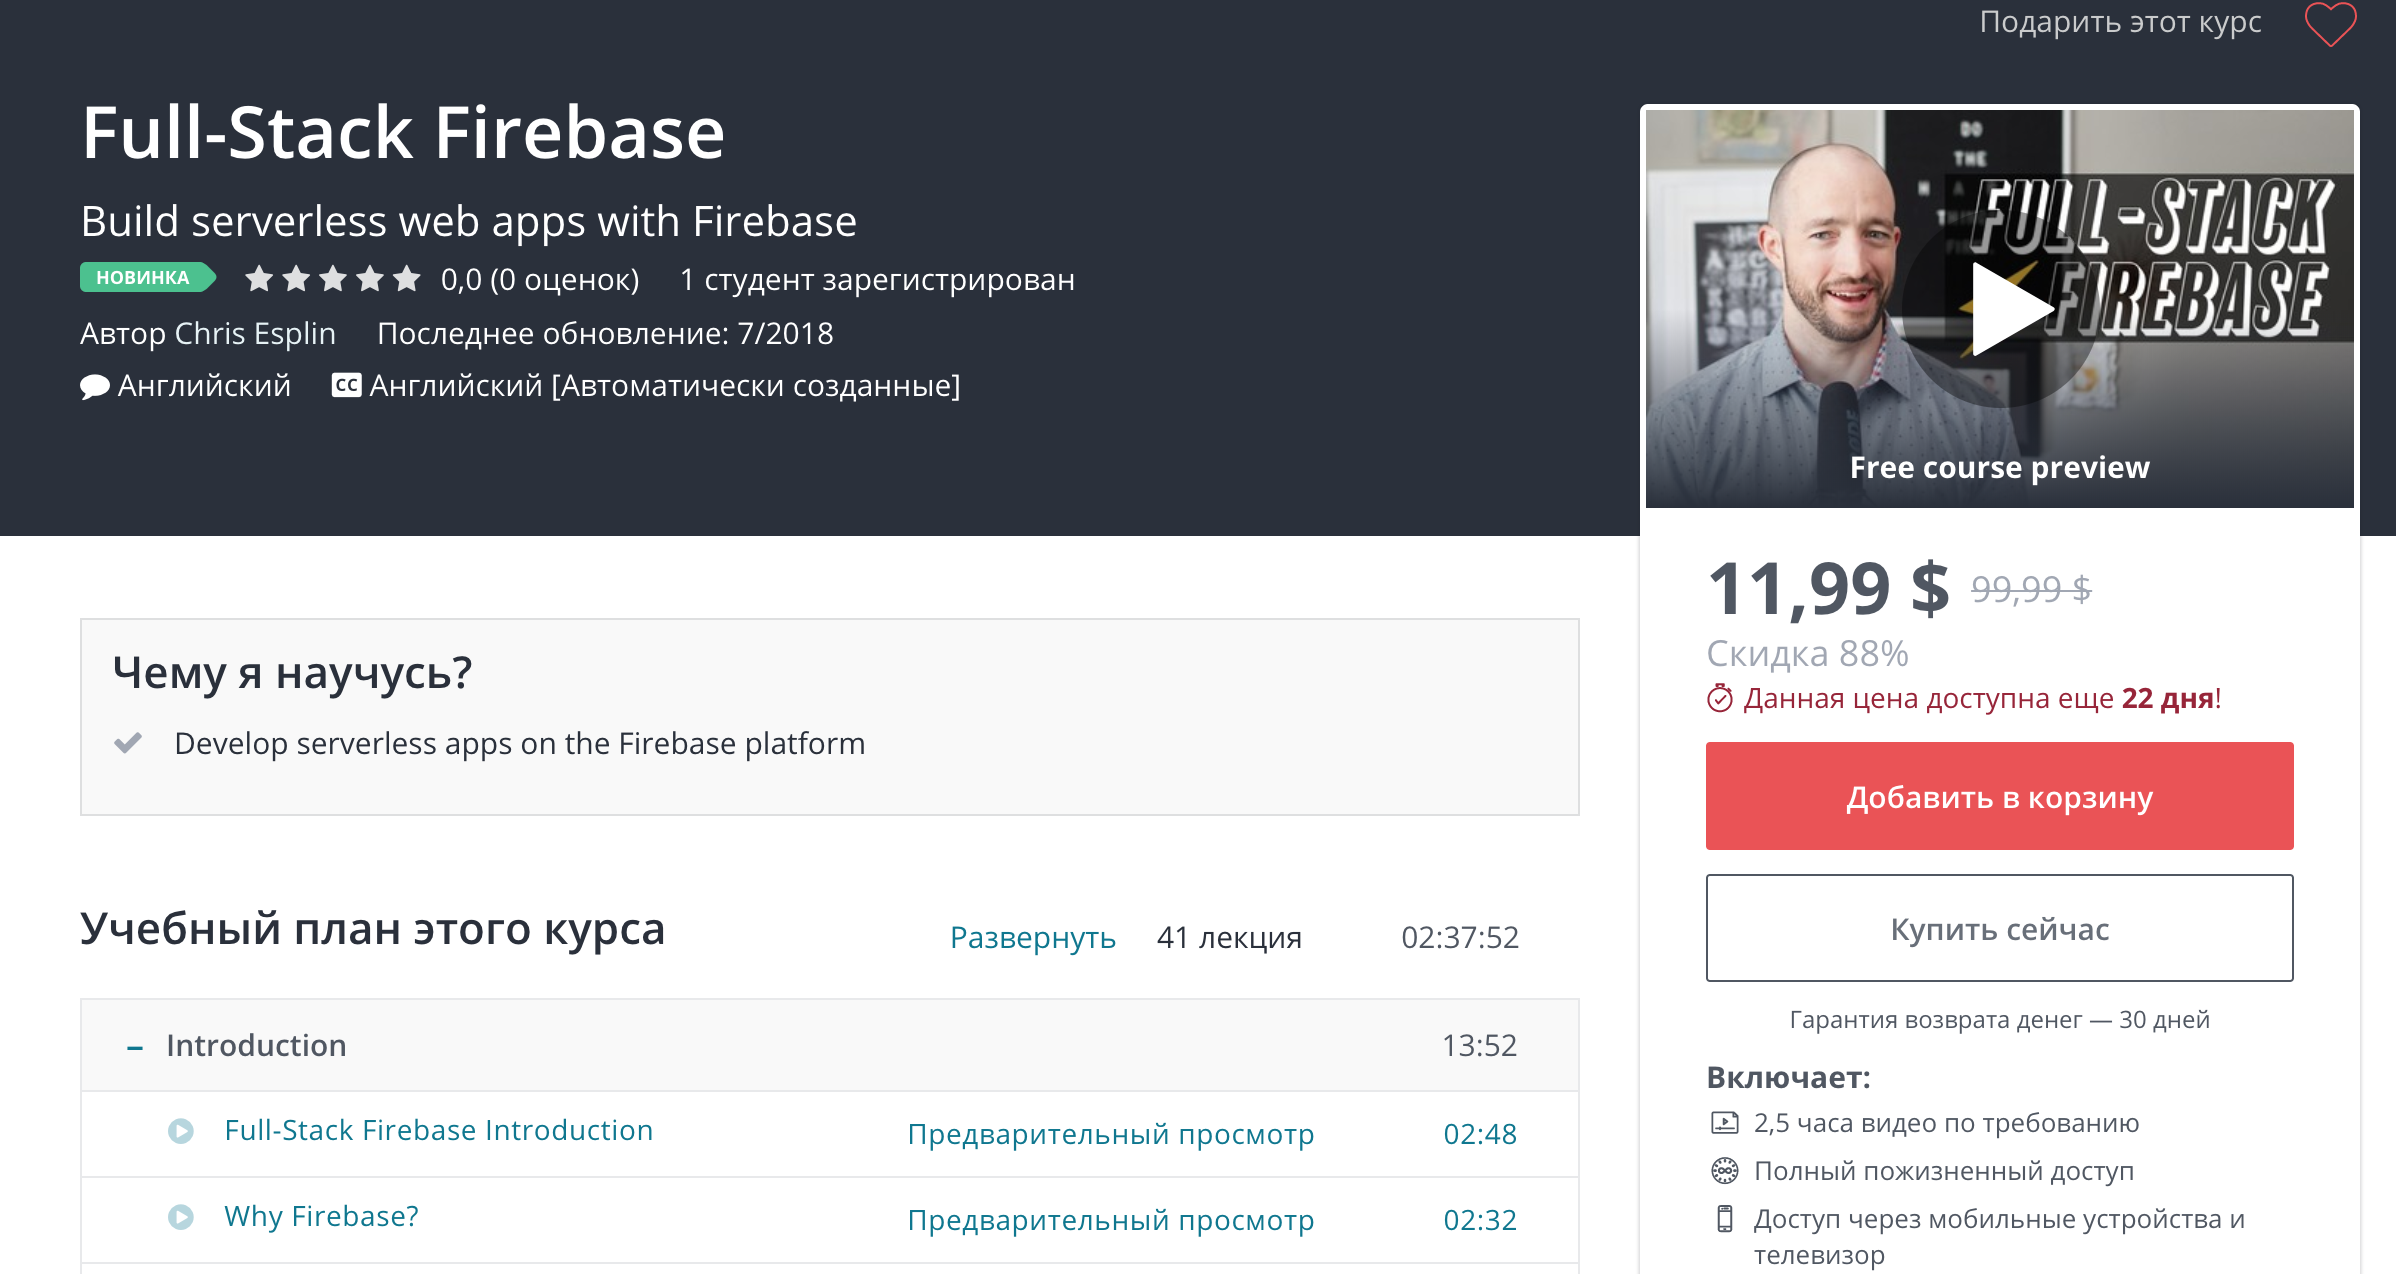Image resolution: width=2396 pixels, height=1274 pixels.
Task: Click the video on demand icon
Action: [x=1725, y=1123]
